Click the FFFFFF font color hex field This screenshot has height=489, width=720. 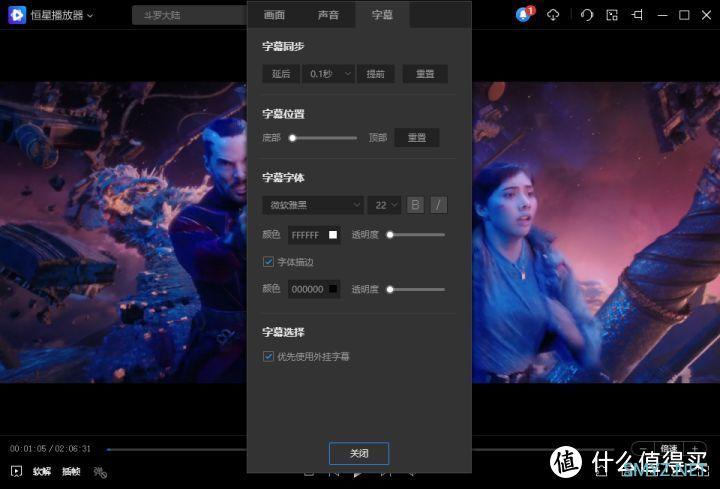point(306,235)
